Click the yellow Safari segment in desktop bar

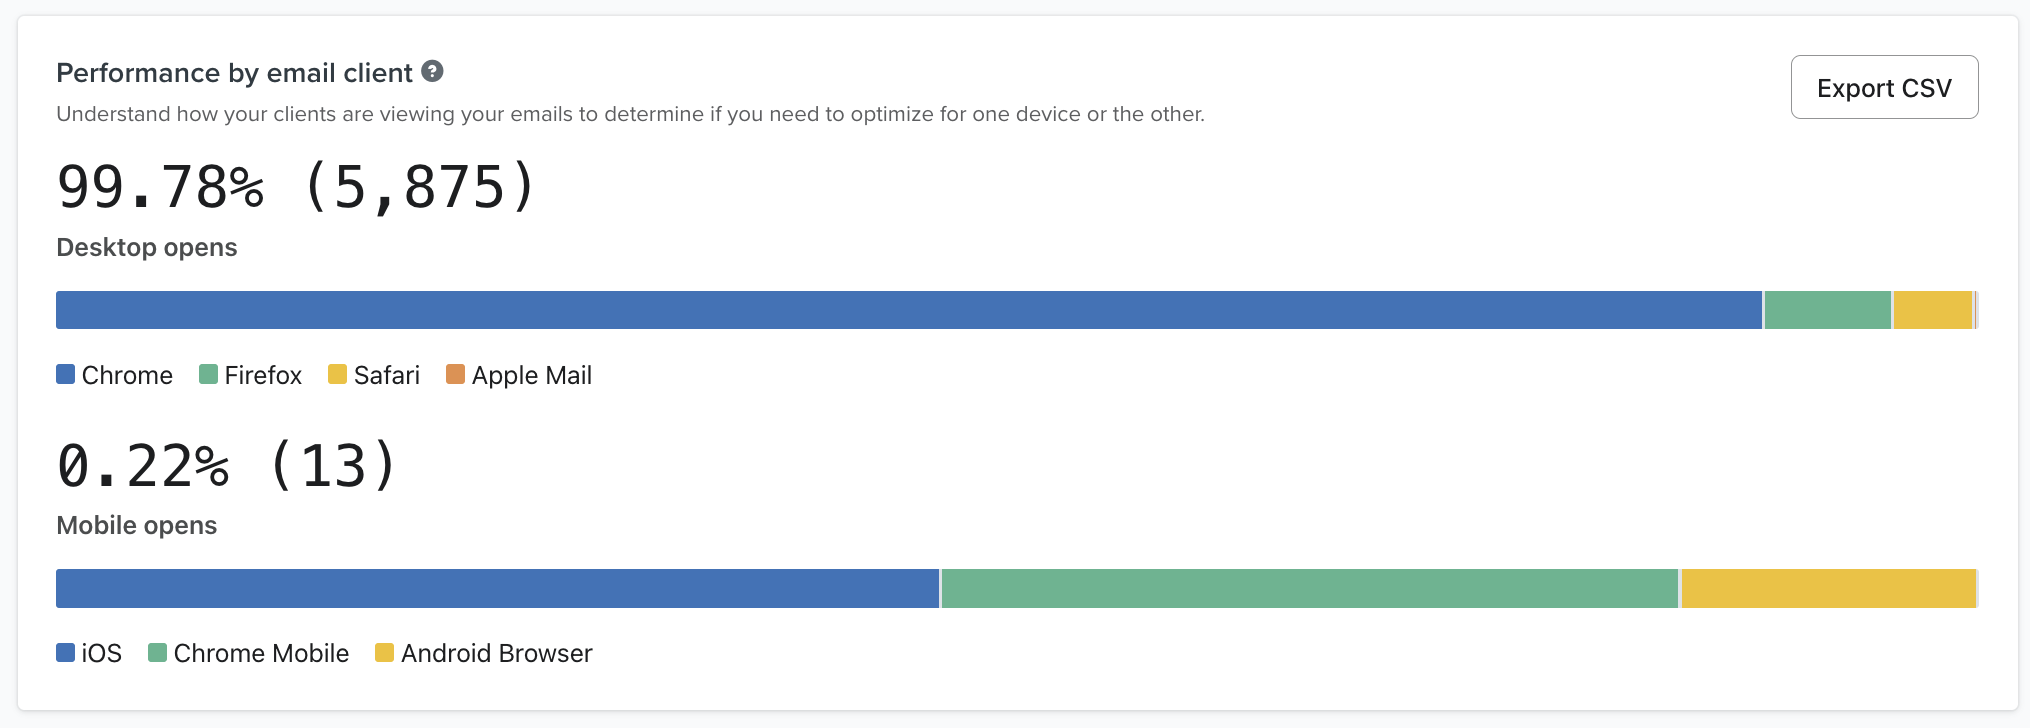(x=1932, y=310)
